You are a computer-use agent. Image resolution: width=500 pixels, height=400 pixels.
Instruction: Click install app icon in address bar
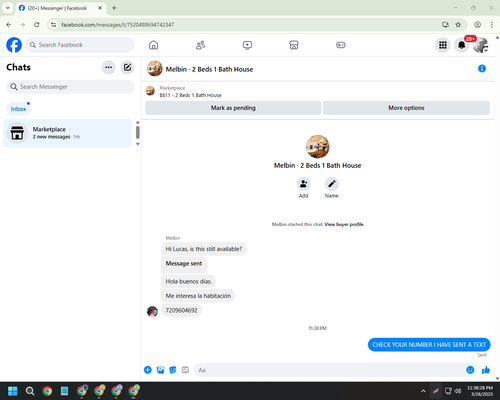pyautogui.click(x=445, y=25)
